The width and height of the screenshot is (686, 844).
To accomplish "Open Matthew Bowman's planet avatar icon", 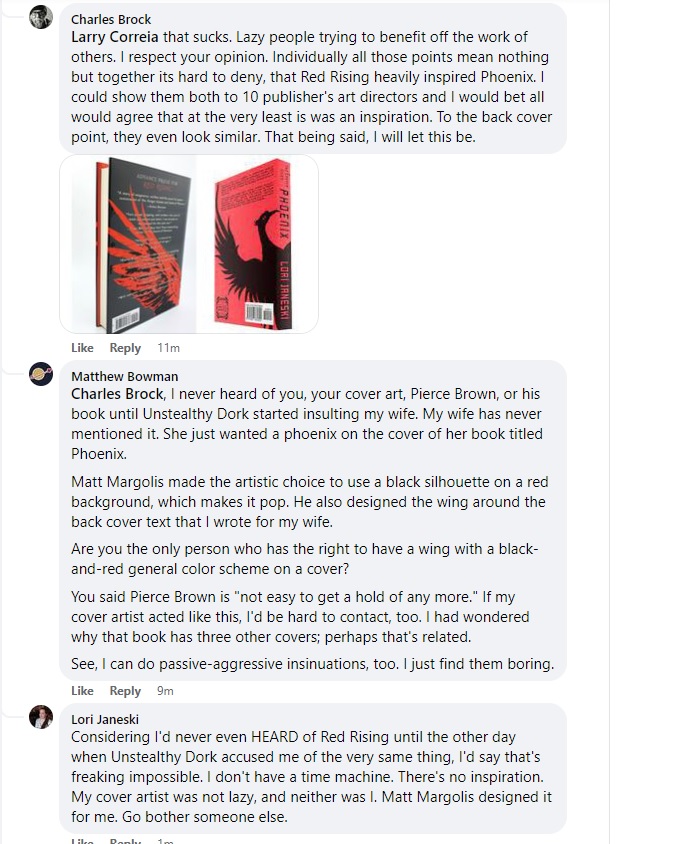I will 41,374.
